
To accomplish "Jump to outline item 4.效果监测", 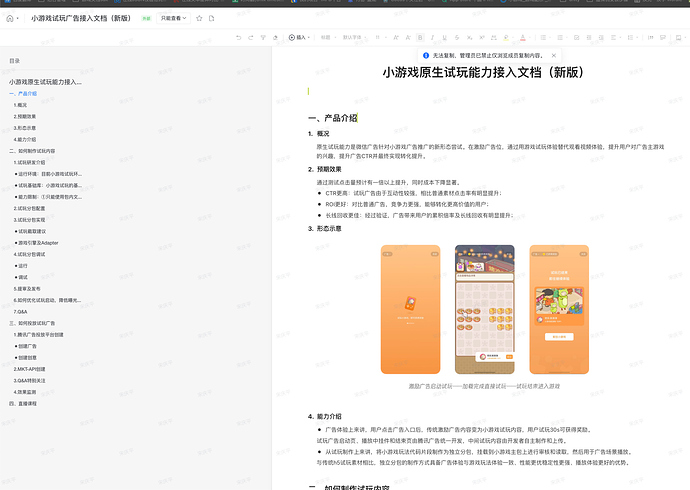I will (x=25, y=392).
